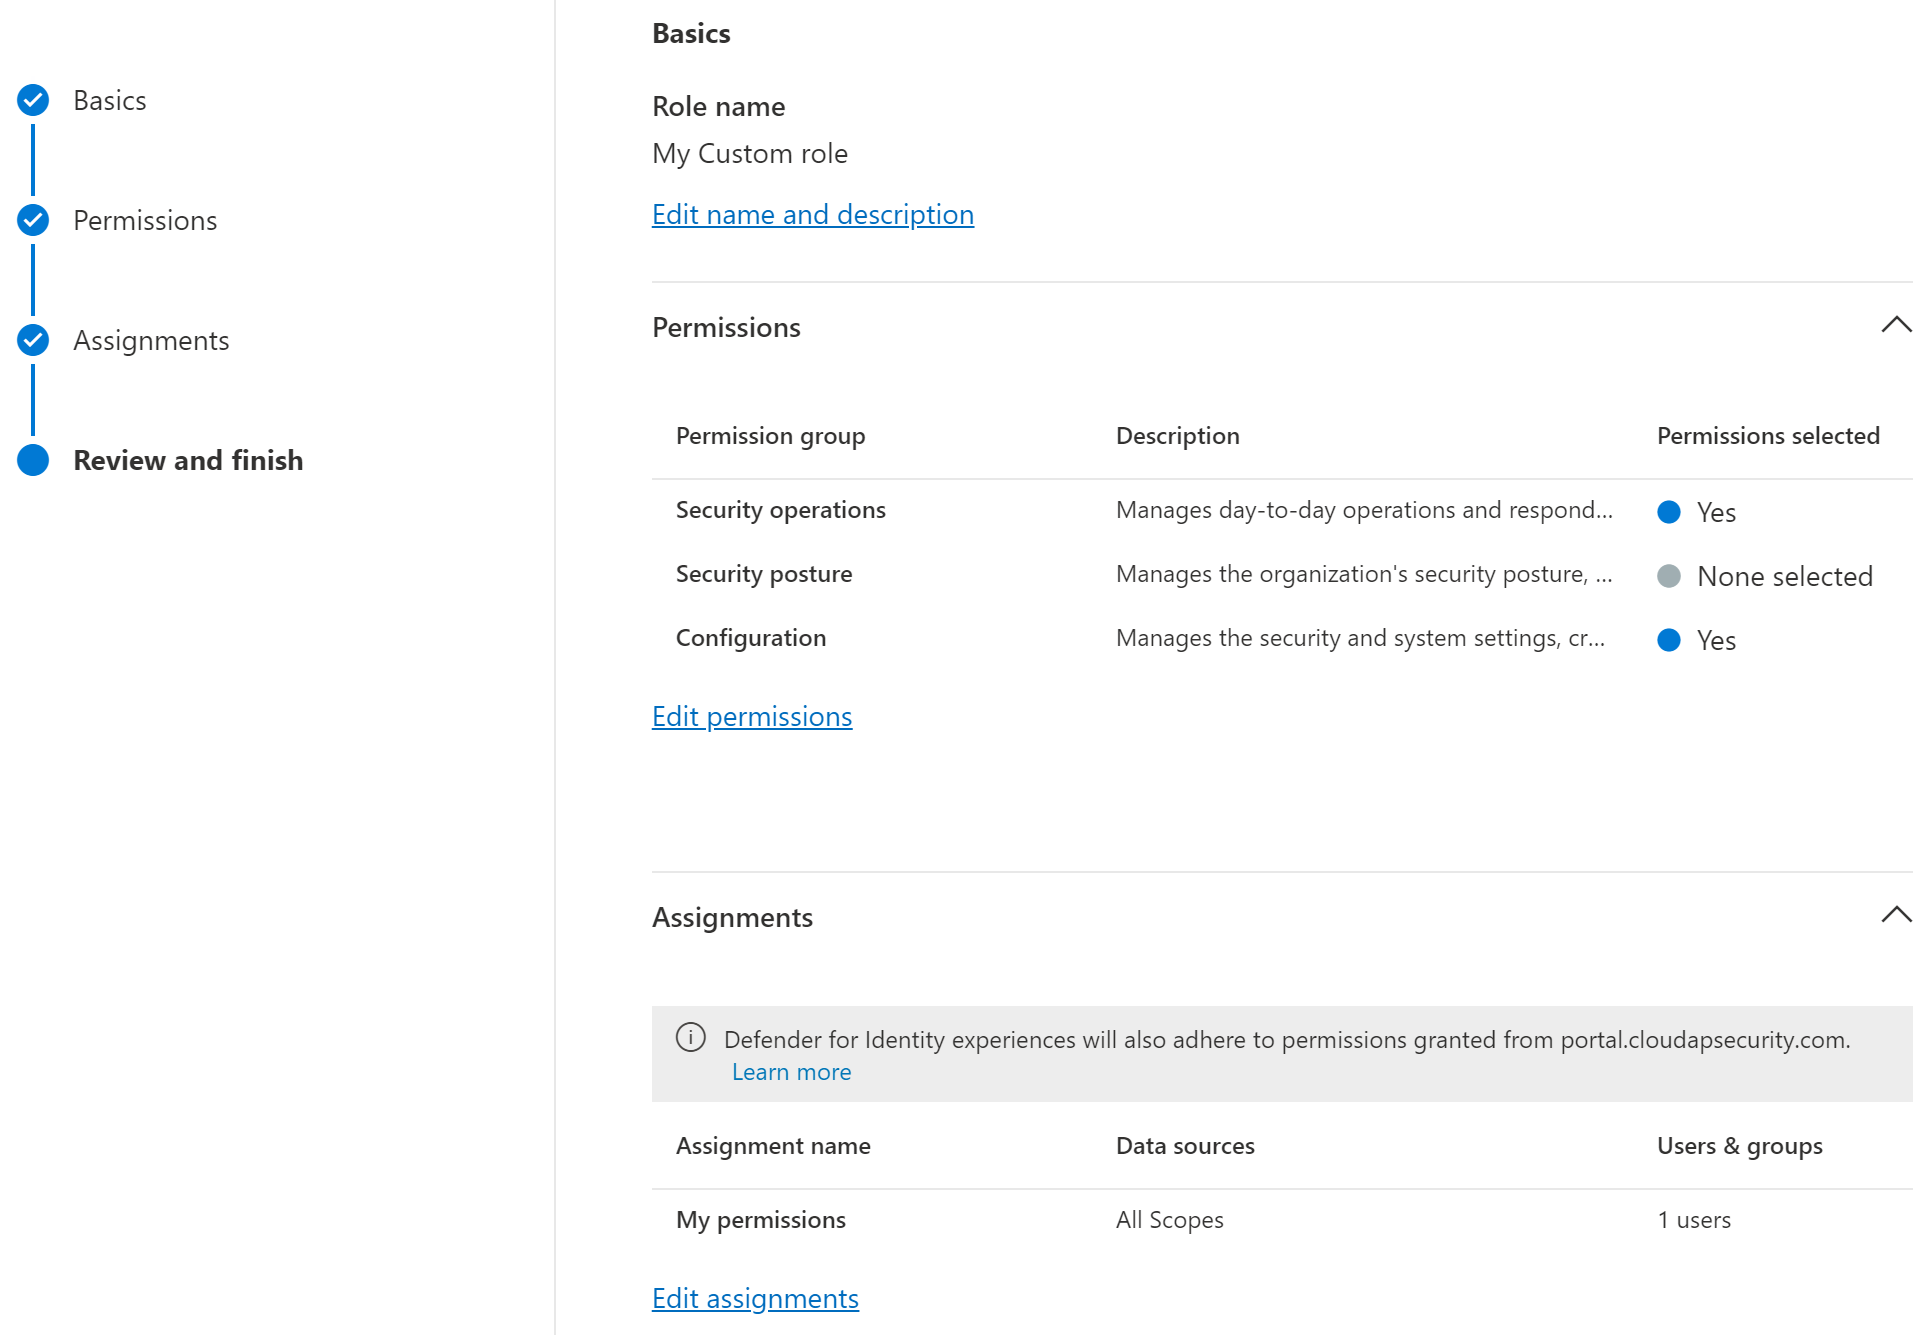Go to Basics step in wizard
The width and height of the screenshot is (1919, 1335).
[110, 101]
